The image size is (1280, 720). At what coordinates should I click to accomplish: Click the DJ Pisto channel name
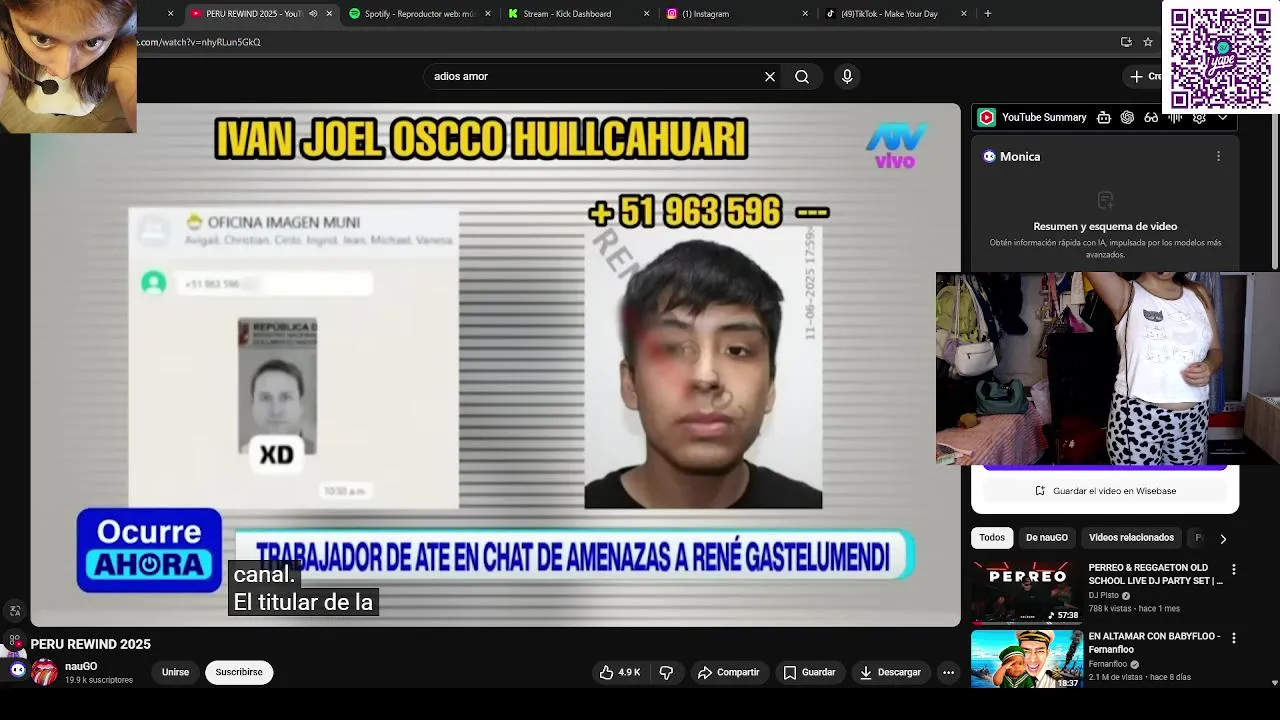[1103, 595]
